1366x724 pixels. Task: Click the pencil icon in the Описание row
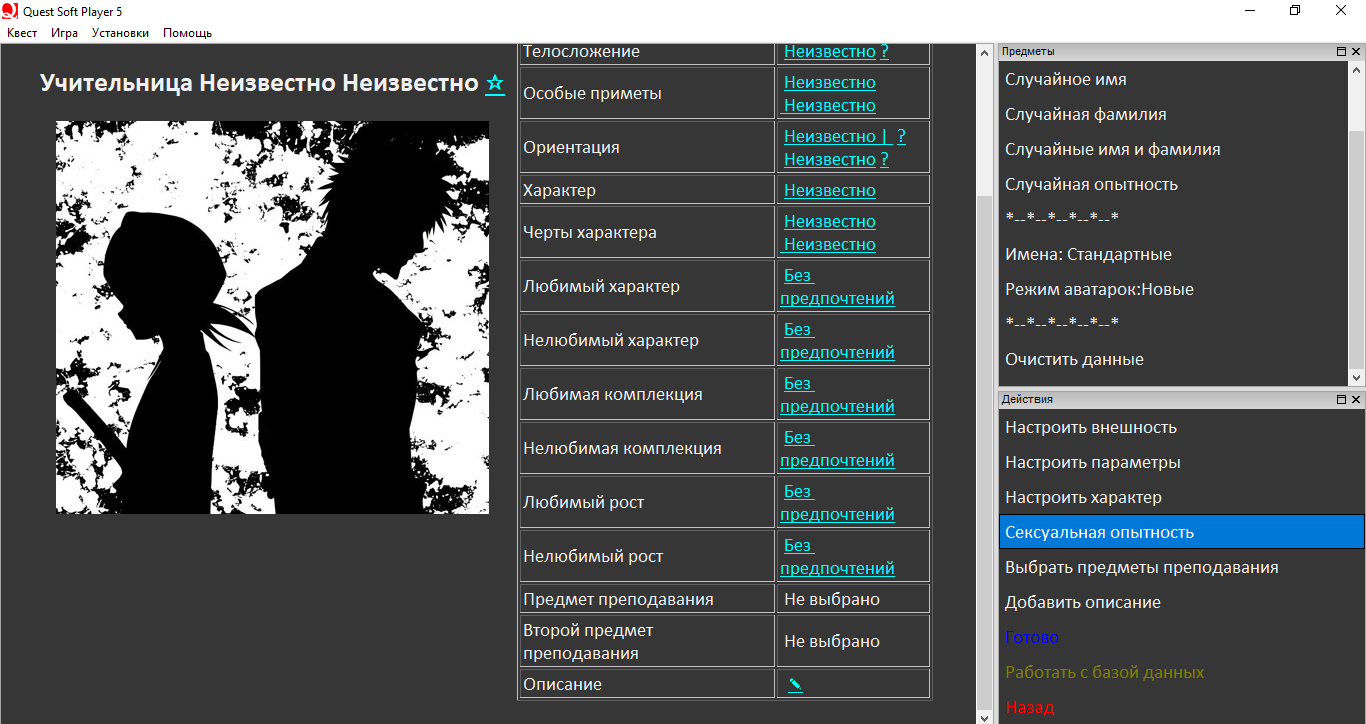tap(795, 685)
